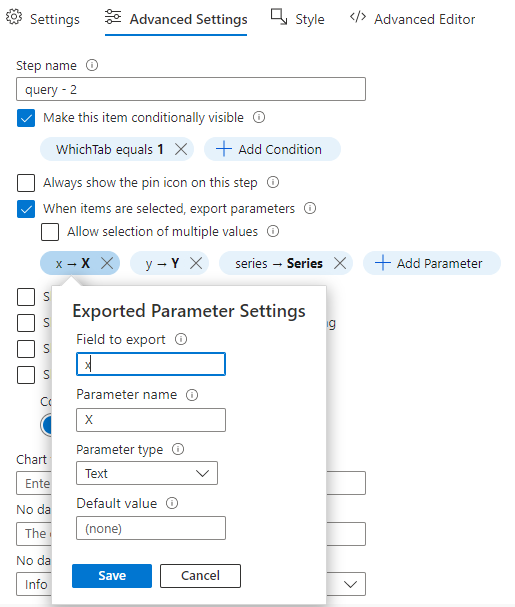Click info icon next to Step name
This screenshot has height=607, width=515.
coord(92,65)
